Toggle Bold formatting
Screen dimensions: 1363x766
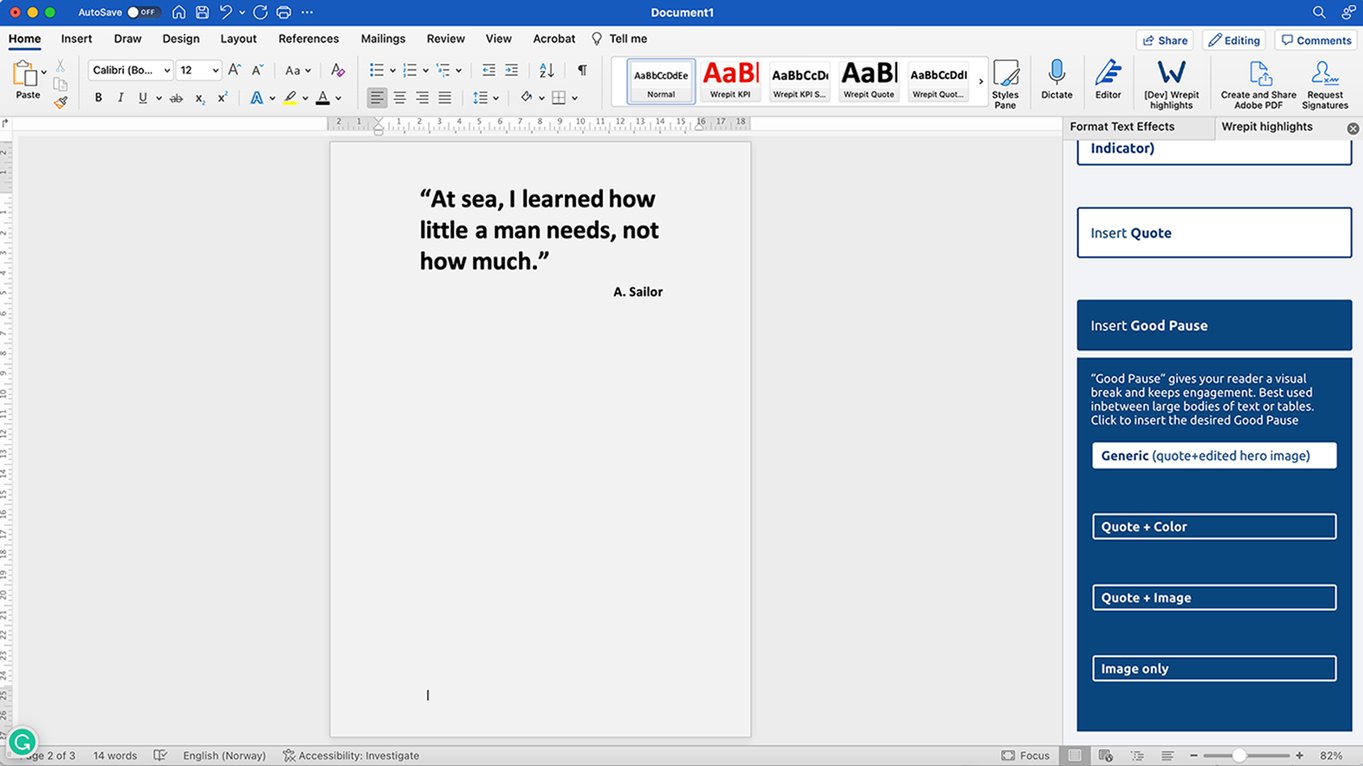tap(98, 98)
